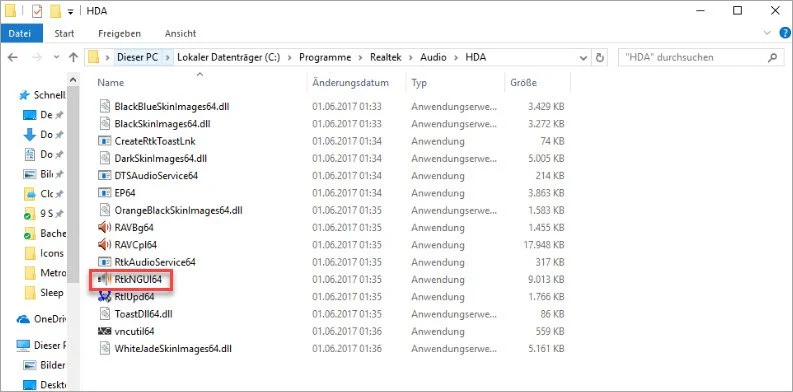Select the DTSAudioService64 application icon
The height and width of the screenshot is (392, 793).
pos(104,176)
